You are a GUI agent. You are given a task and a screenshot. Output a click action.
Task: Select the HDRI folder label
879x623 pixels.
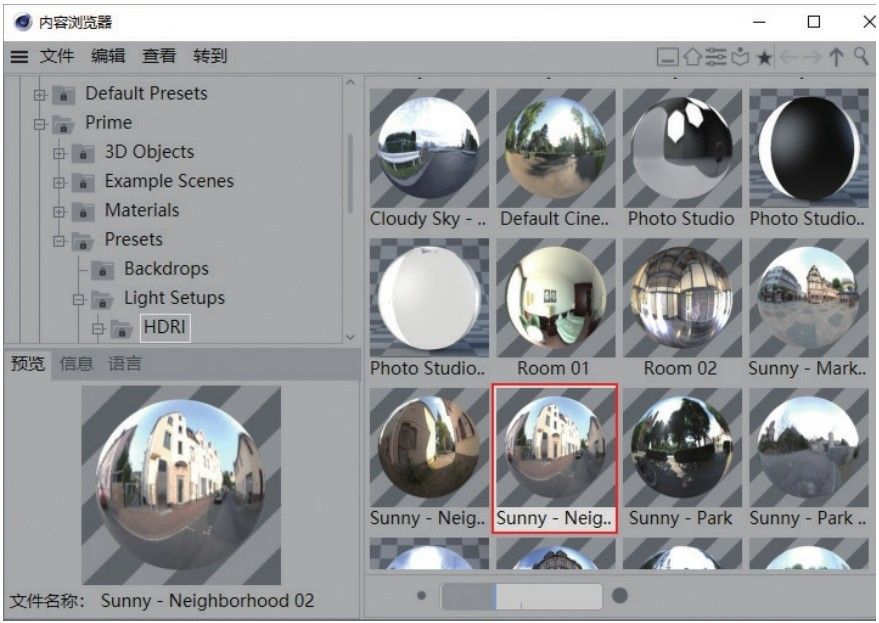pos(165,327)
